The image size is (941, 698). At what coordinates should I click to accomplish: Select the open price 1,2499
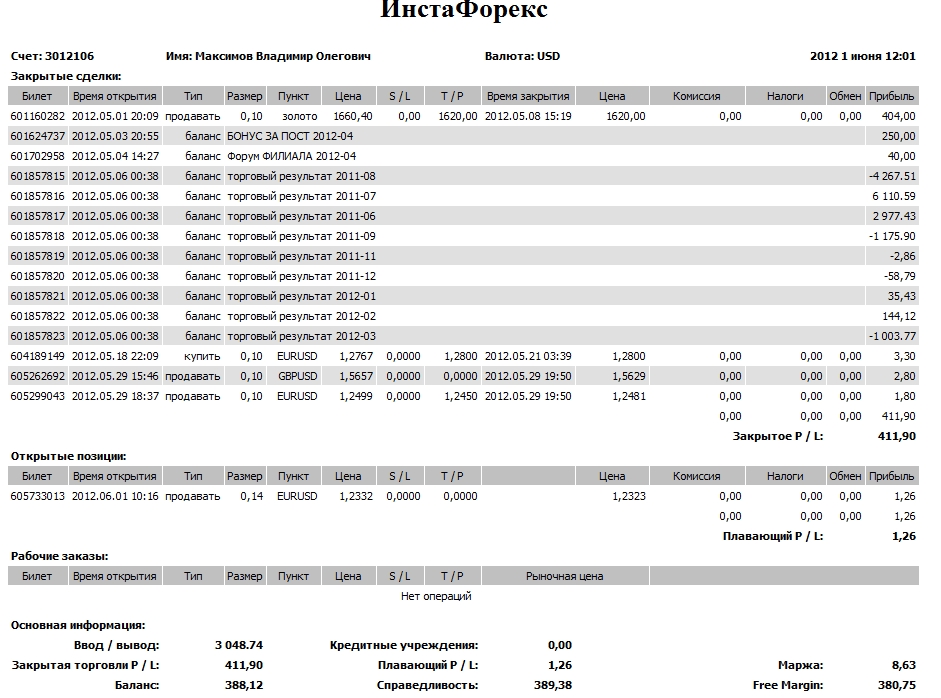pyautogui.click(x=356, y=396)
